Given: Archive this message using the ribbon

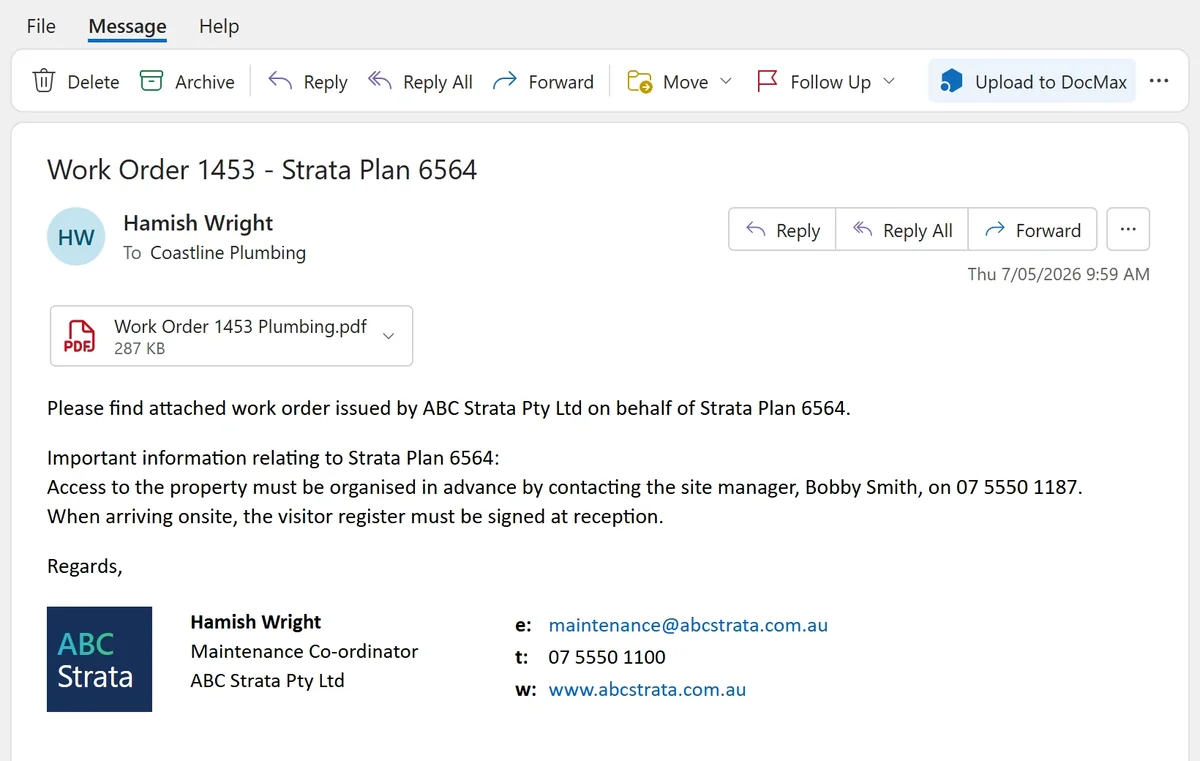Looking at the screenshot, I should (x=187, y=82).
